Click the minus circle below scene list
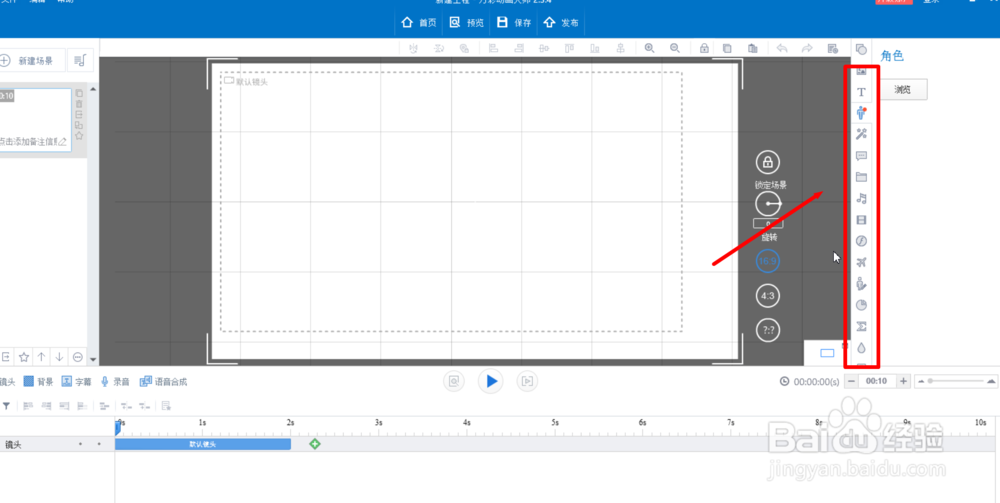The height and width of the screenshot is (503, 1000). pos(78,357)
